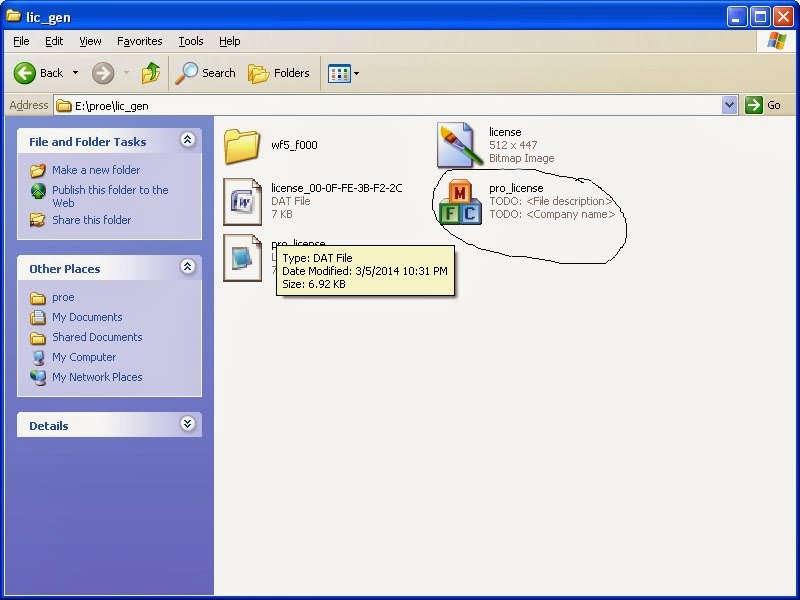
Task: Collapse the File and Folder Tasks panel
Action: (187, 139)
